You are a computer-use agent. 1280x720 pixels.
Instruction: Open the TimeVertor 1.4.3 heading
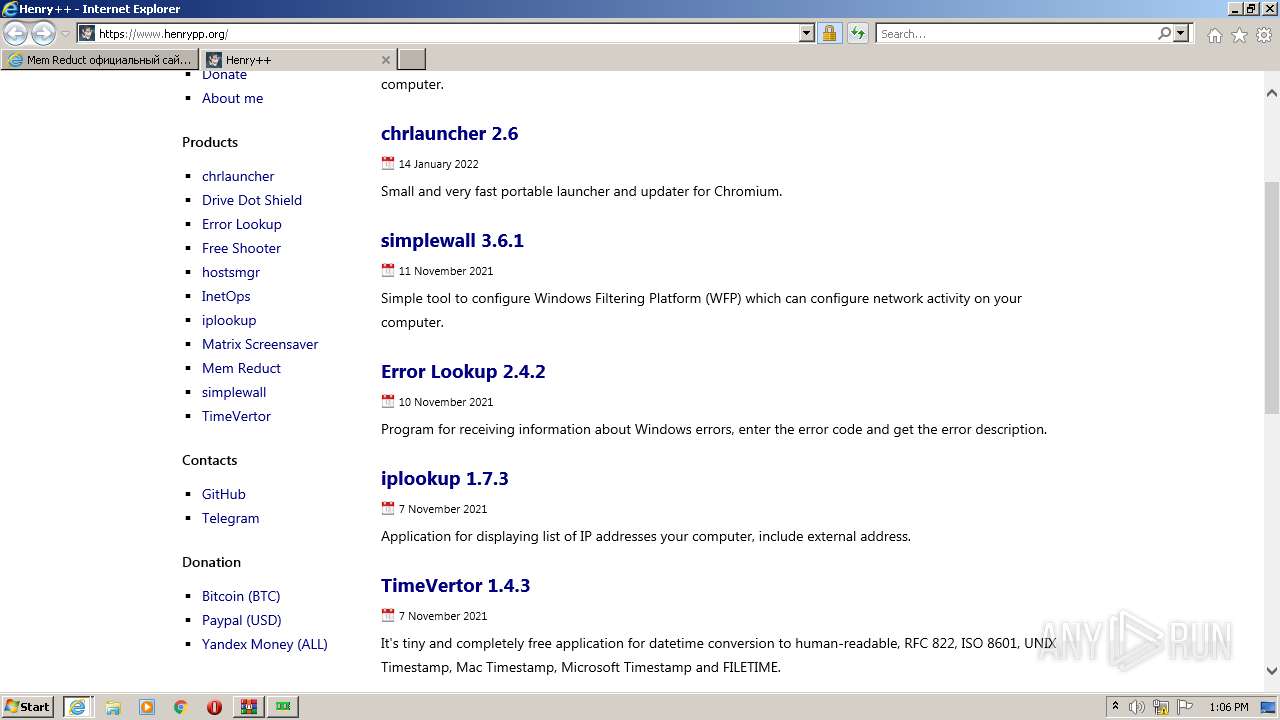point(455,585)
